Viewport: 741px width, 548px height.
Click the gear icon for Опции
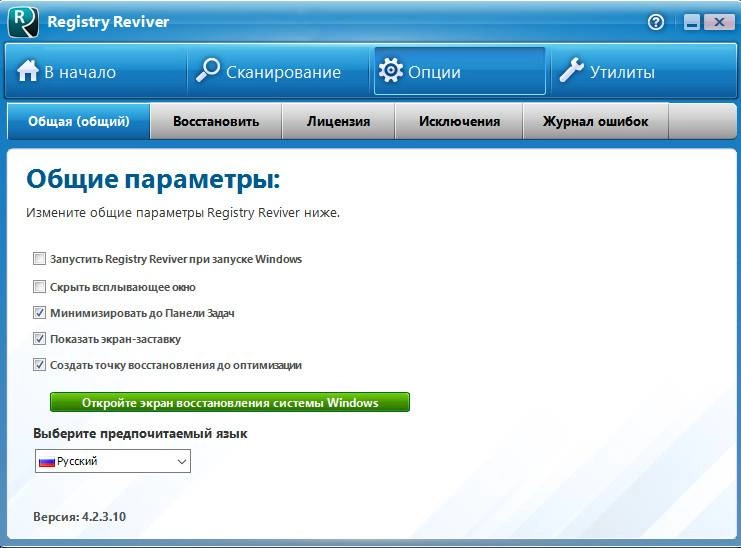tap(391, 70)
